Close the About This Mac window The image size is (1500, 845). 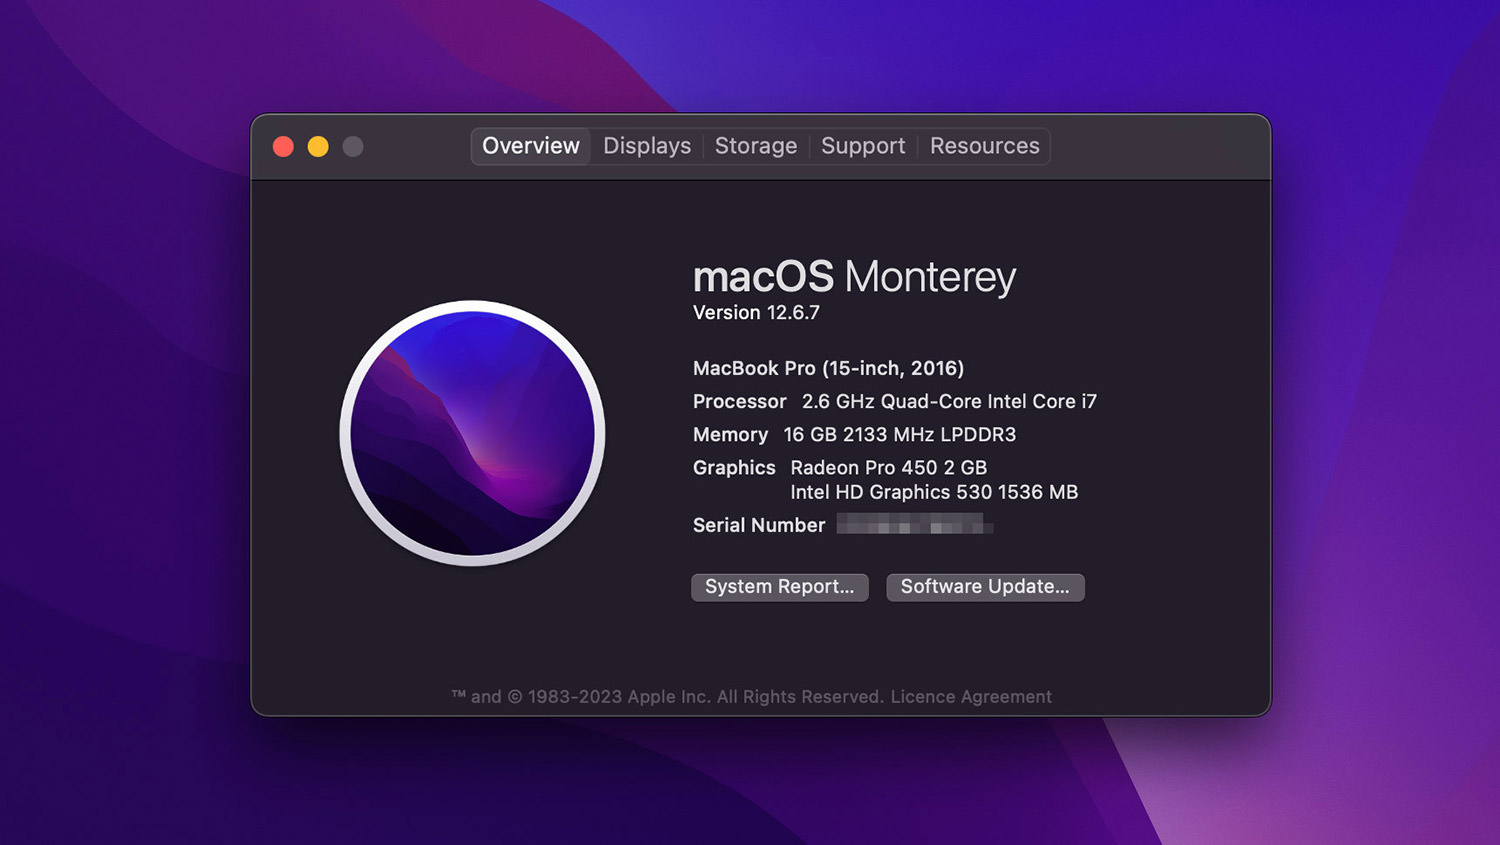tap(284, 147)
